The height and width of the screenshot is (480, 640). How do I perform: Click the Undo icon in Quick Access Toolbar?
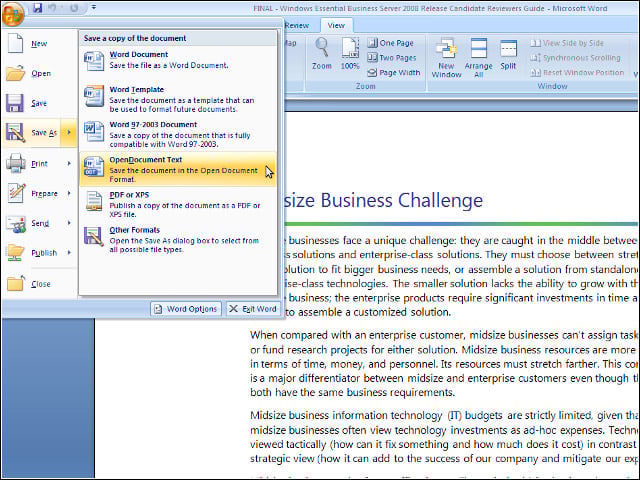[x=52, y=8]
